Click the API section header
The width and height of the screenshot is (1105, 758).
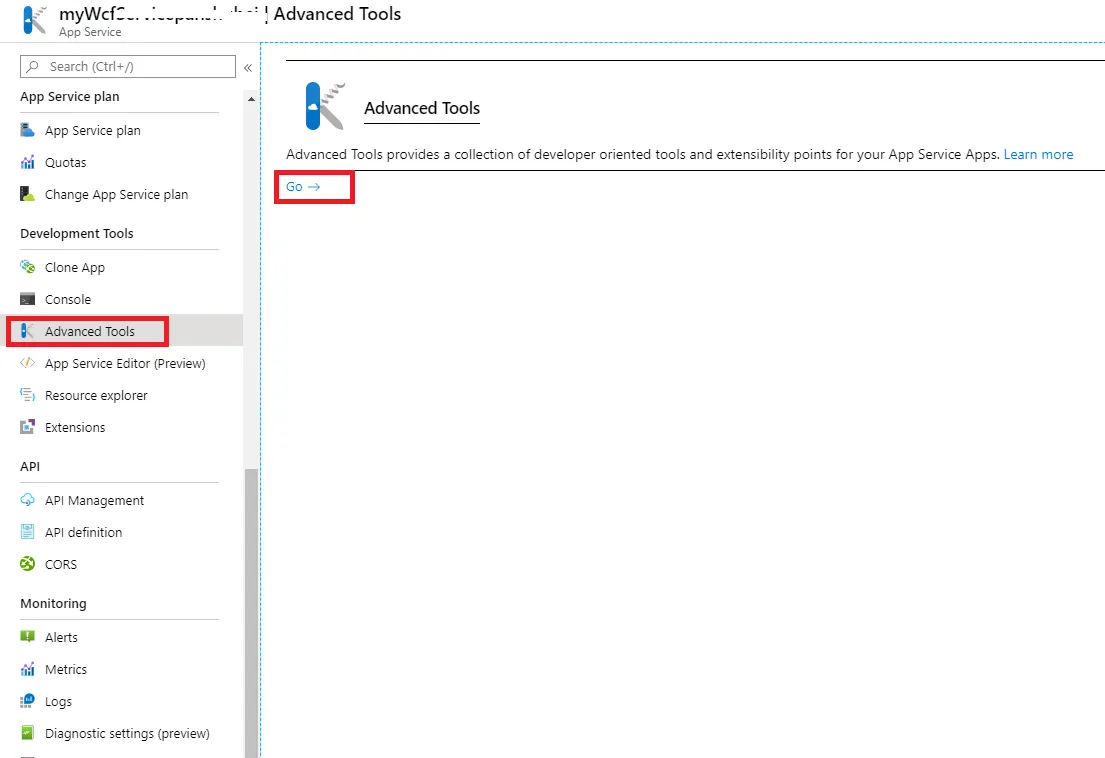30,466
